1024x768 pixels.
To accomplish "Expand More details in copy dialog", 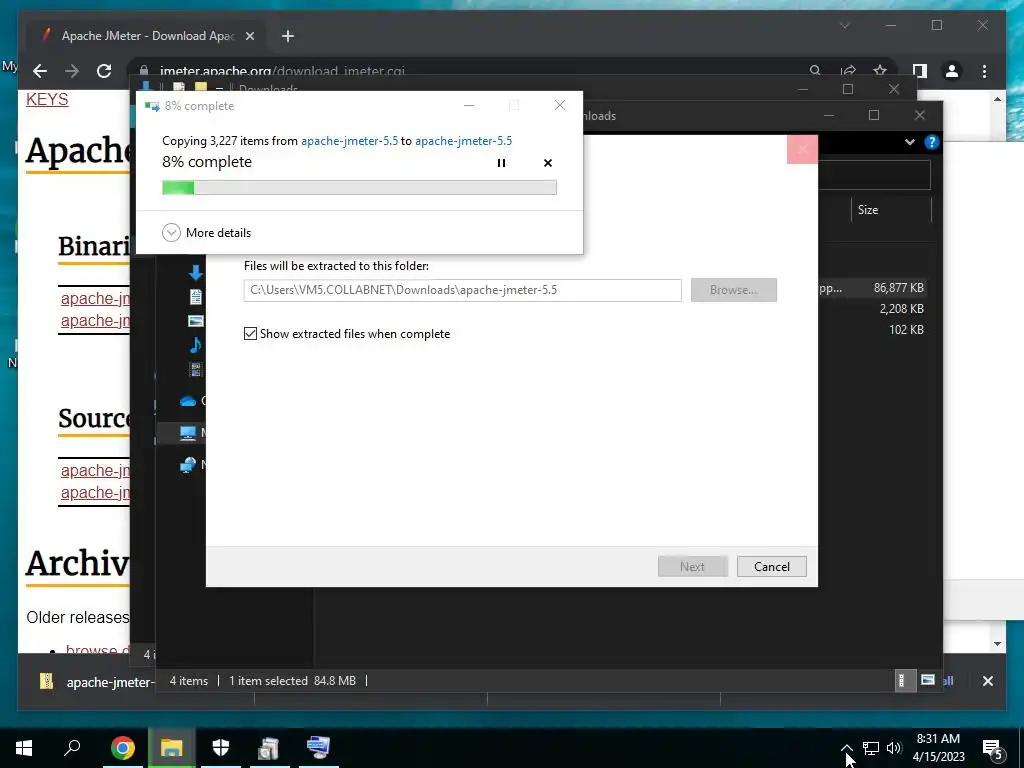I will point(206,232).
